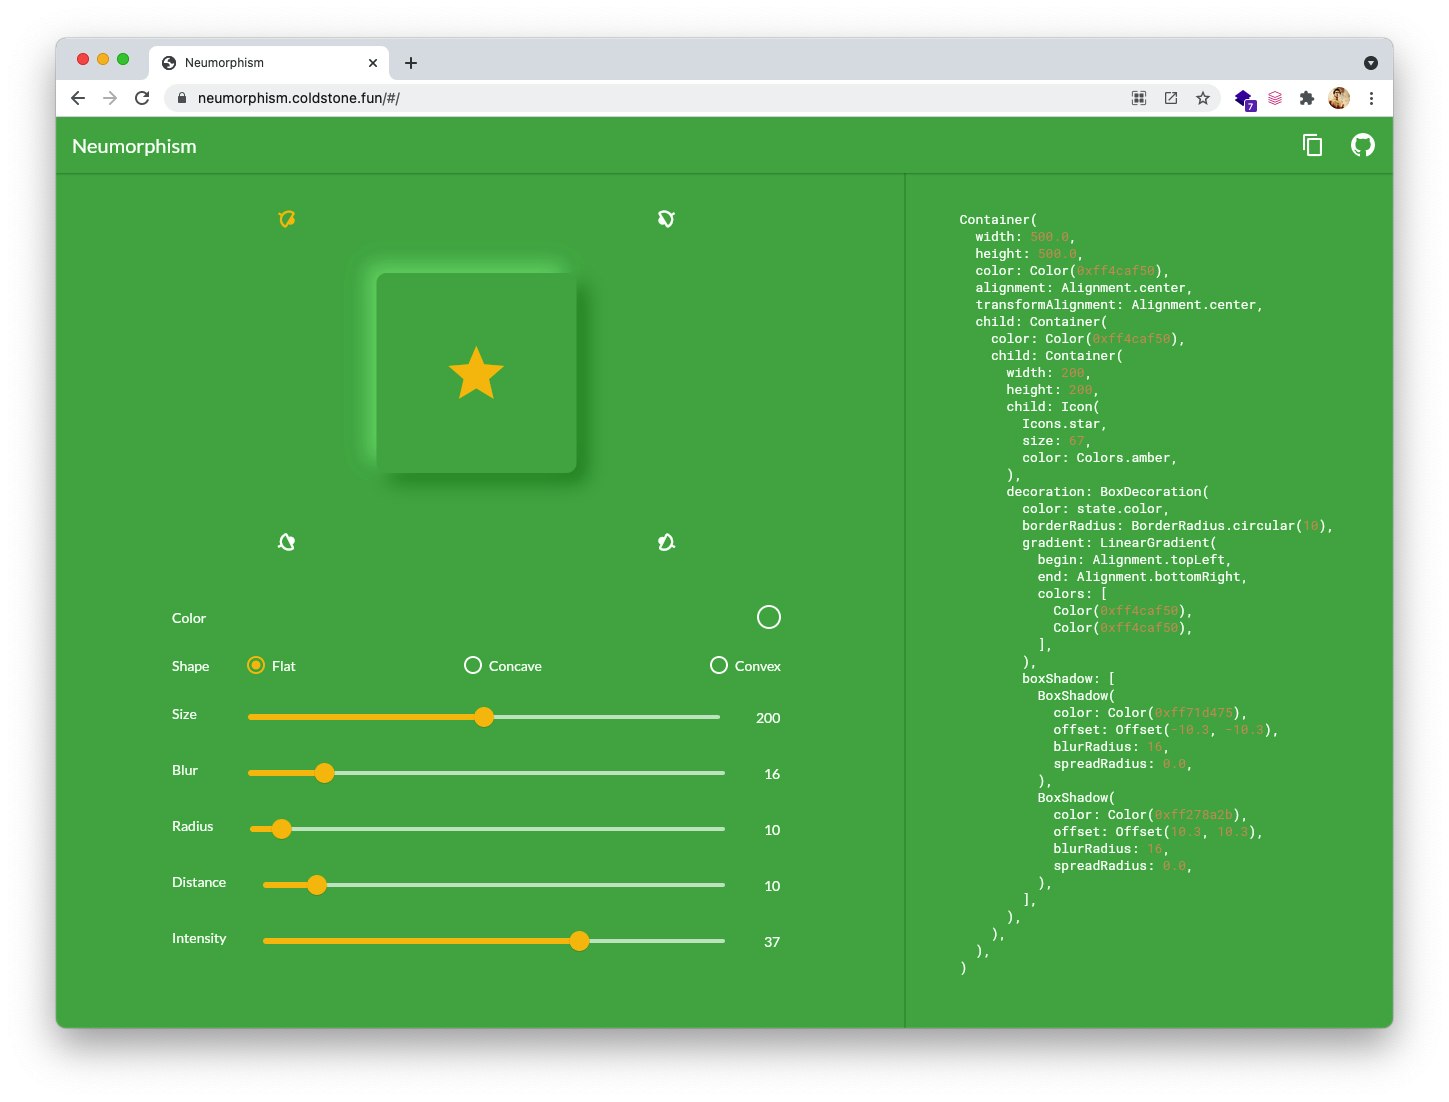1449x1102 pixels.
Task: Select the top-left light source icon
Action: point(286,218)
